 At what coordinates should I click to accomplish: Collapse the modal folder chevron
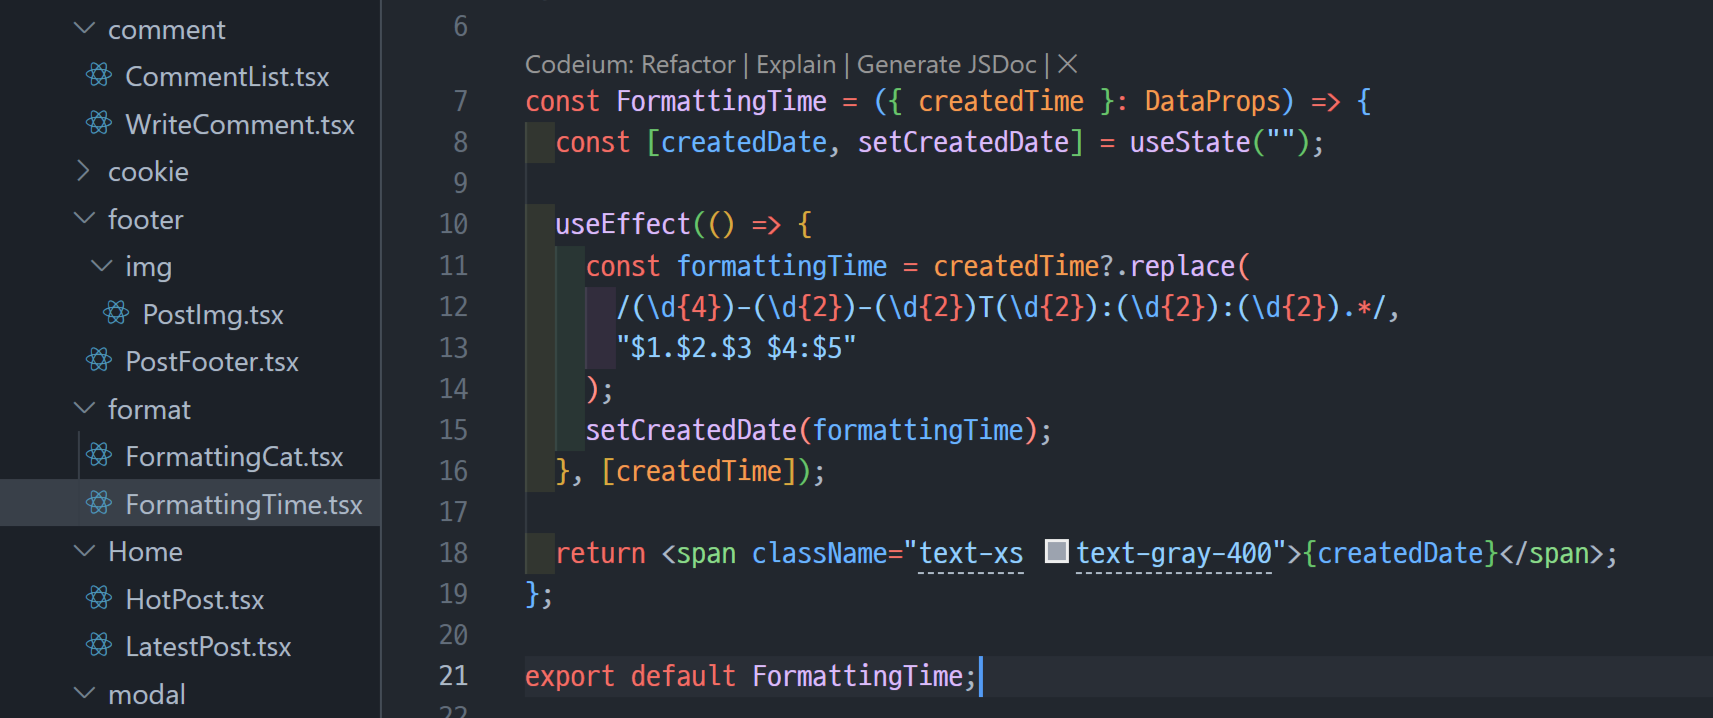tap(84, 692)
